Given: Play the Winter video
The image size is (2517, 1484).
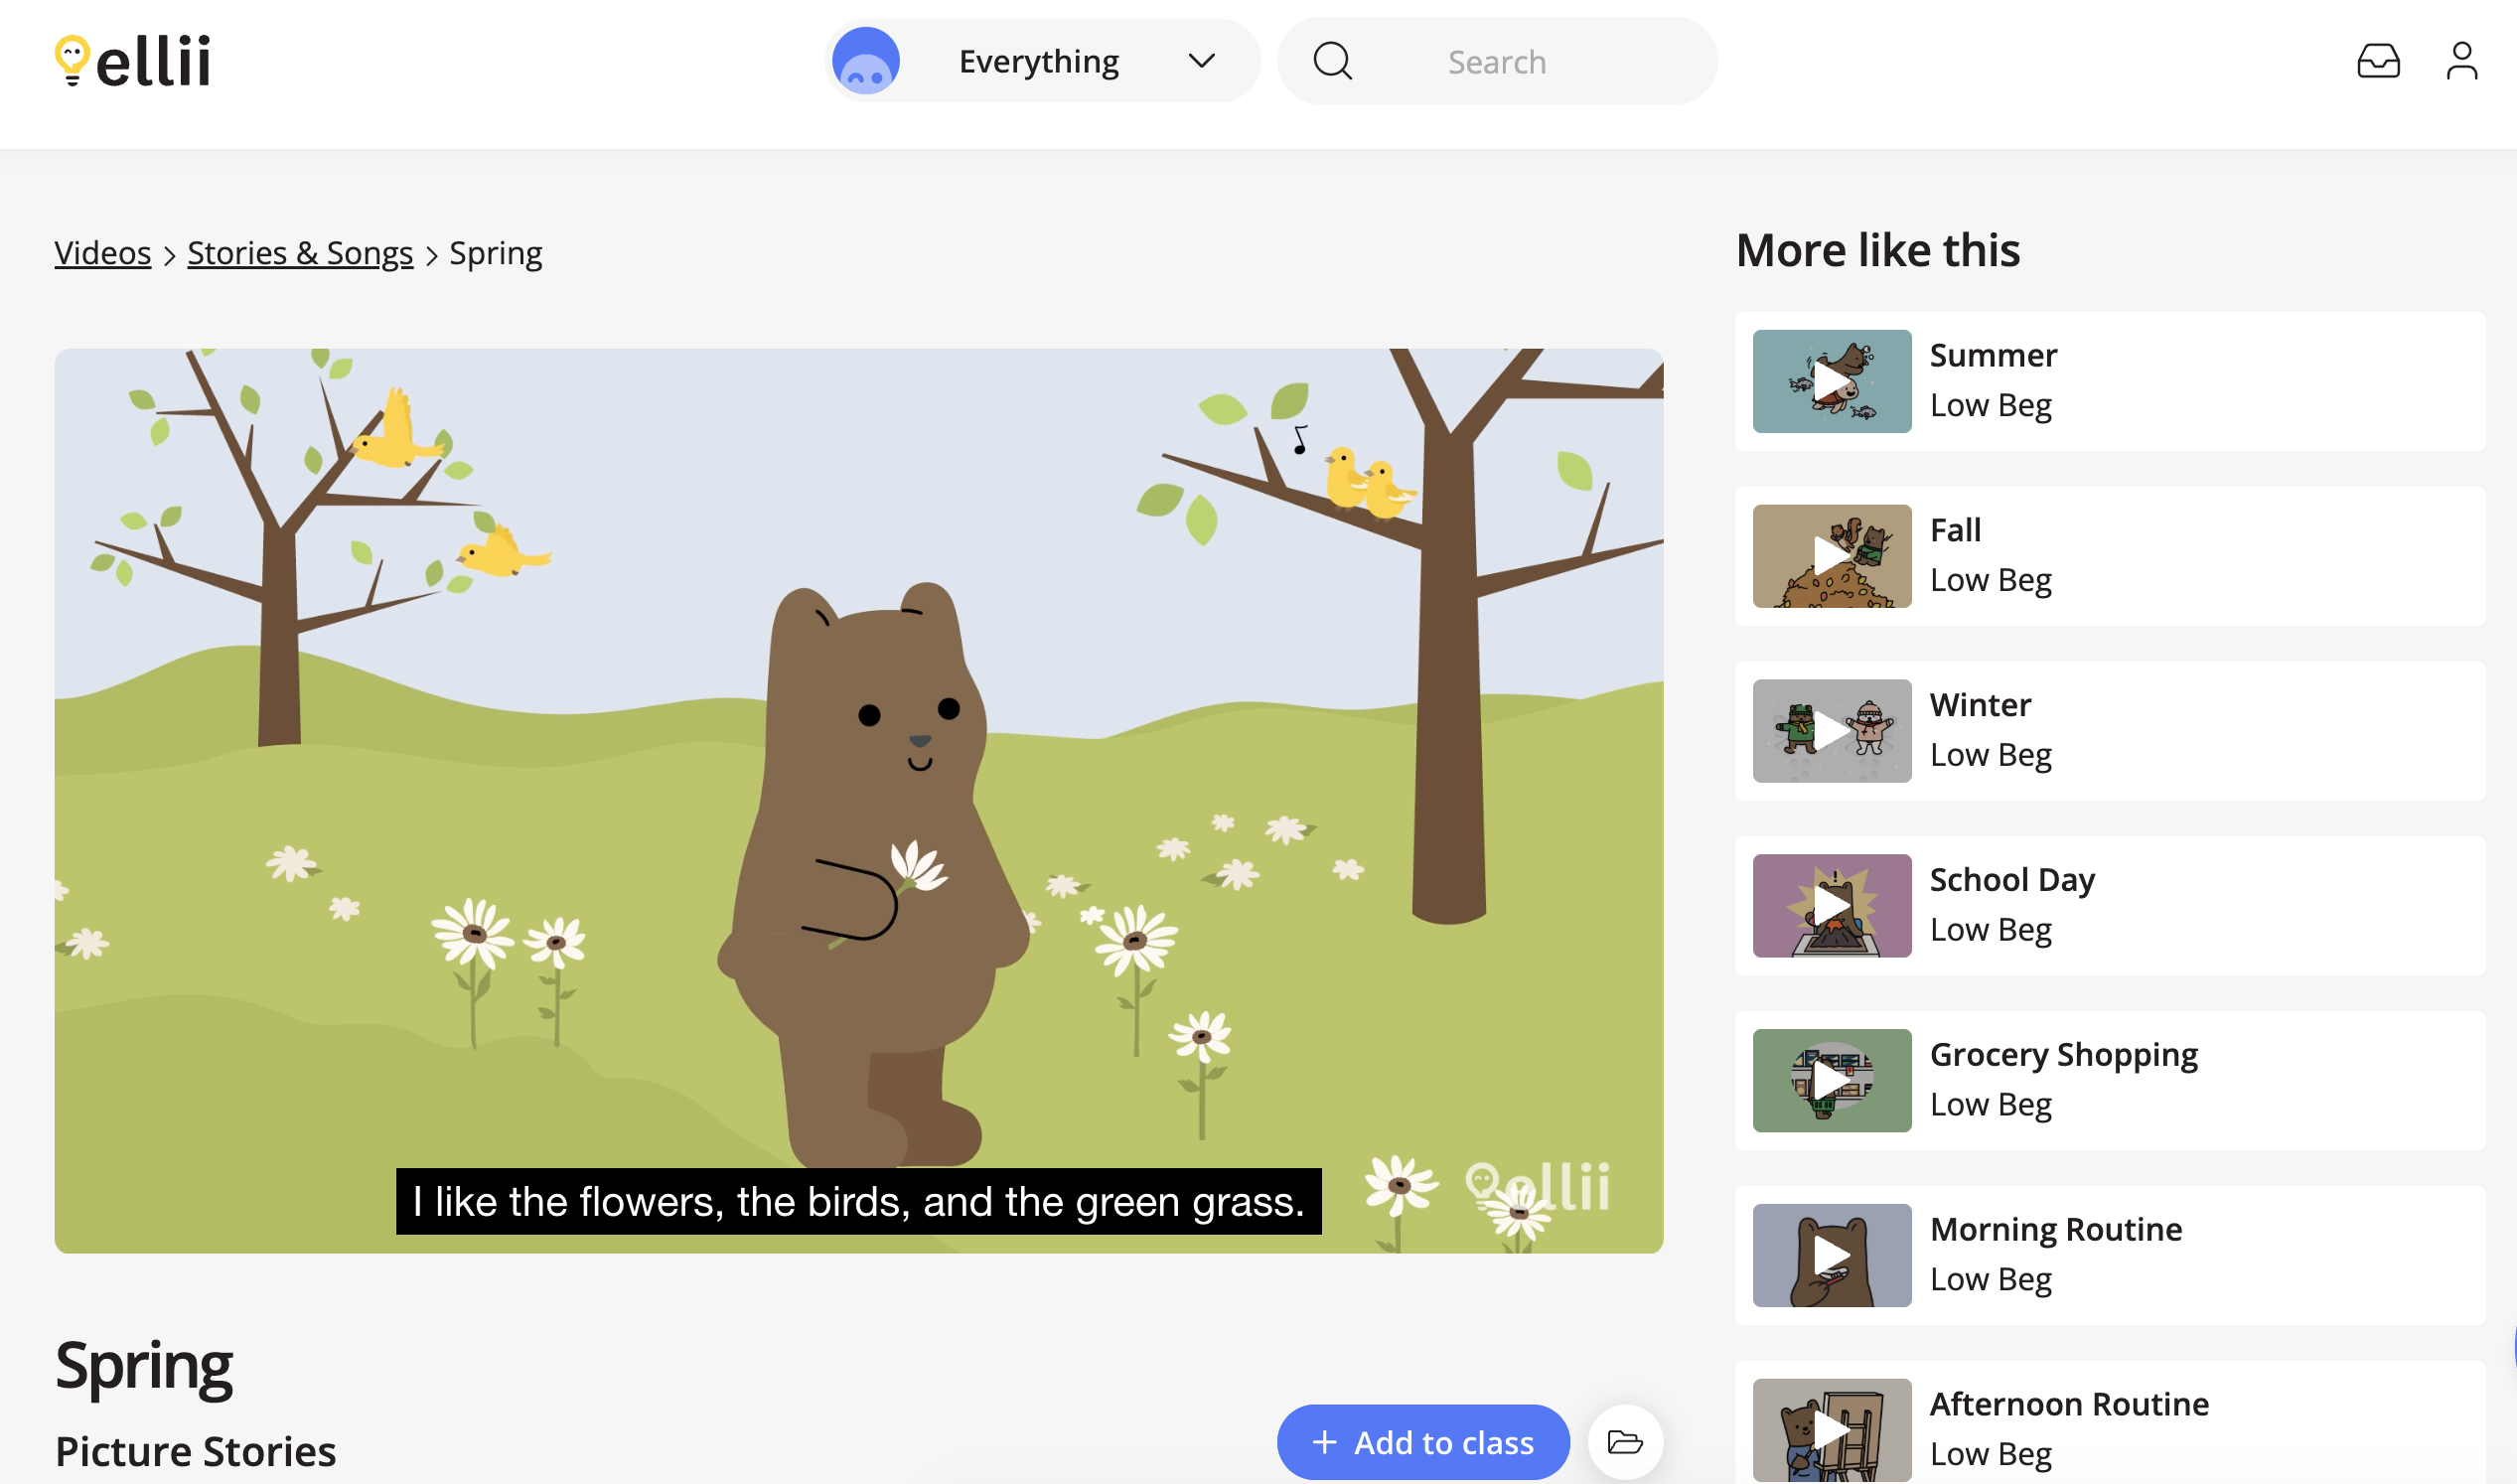Looking at the screenshot, I should click(1831, 730).
